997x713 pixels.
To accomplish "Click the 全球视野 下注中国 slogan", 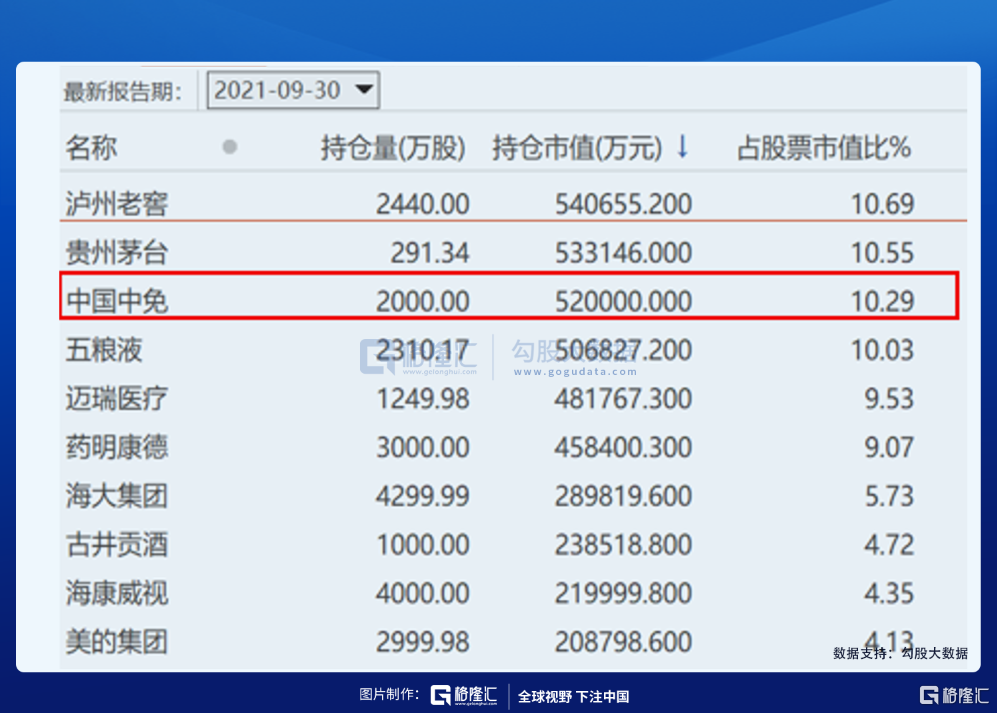I will click(x=574, y=696).
